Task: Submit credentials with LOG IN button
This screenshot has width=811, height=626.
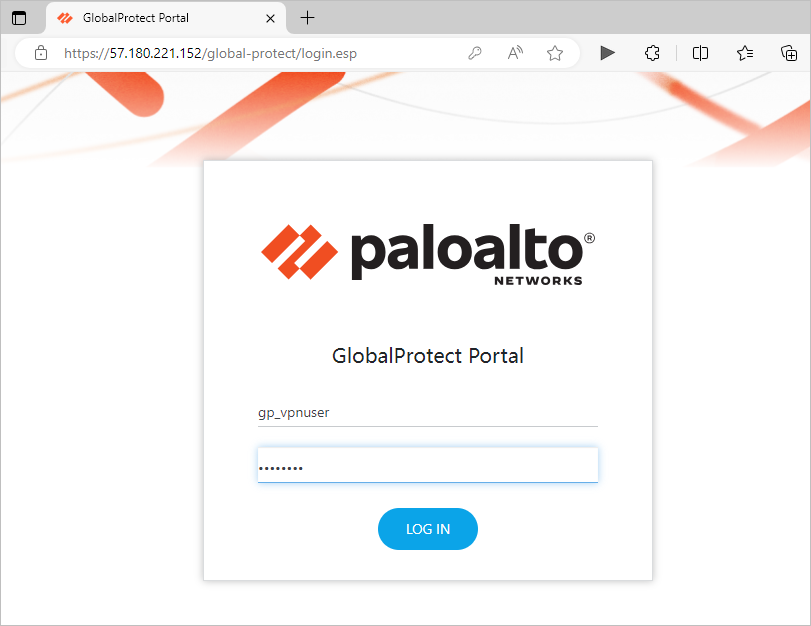Action: (428, 529)
